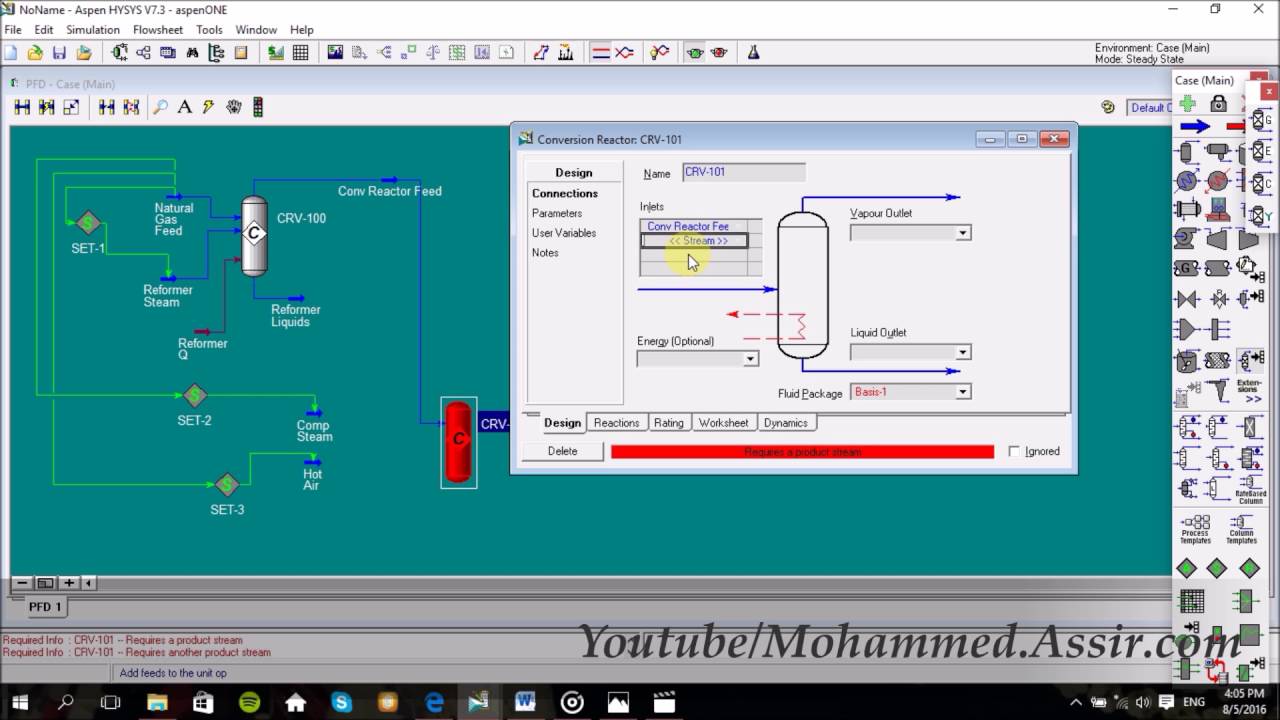Select the Conversion reactor 'C' flyout icon
This screenshot has width=1280, height=720.
coord(1263,184)
